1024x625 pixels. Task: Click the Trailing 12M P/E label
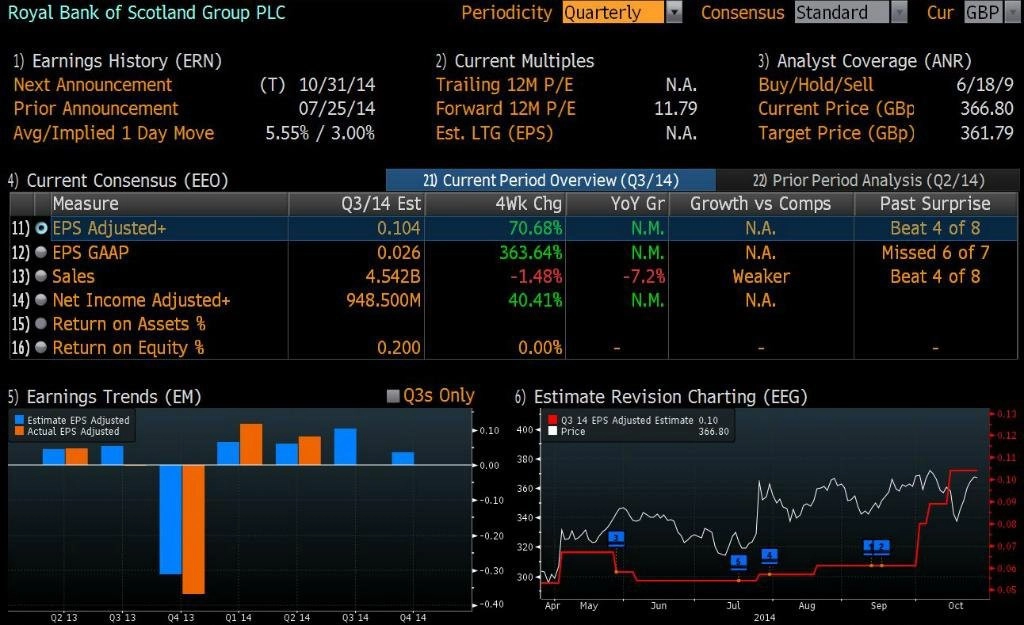[x=505, y=85]
